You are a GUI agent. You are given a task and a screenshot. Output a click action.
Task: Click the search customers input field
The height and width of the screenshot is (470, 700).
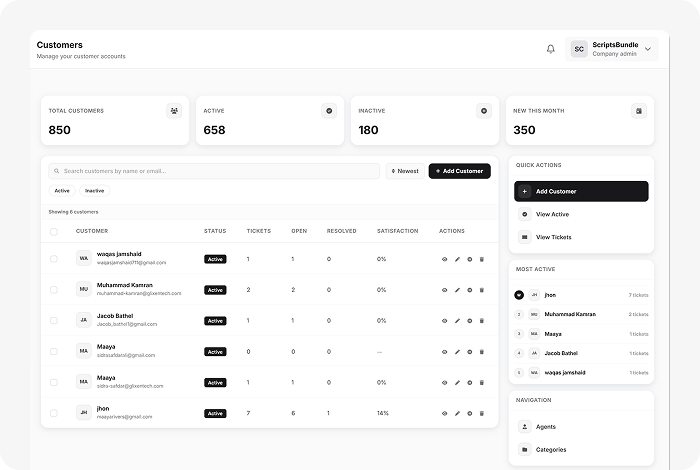coord(214,171)
